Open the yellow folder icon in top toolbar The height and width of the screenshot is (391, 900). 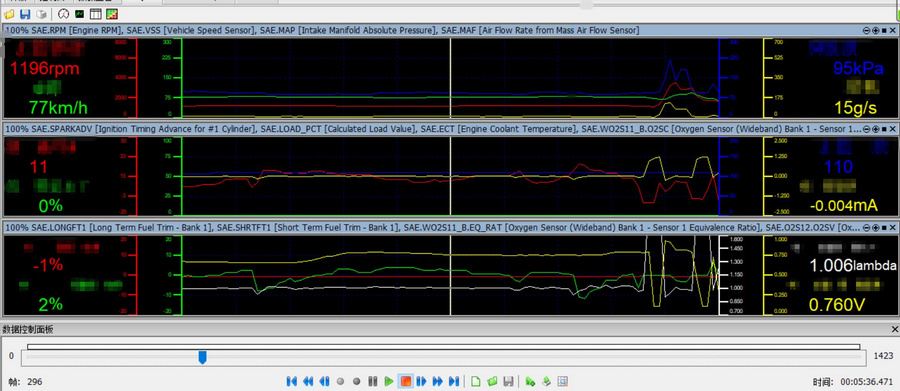pyautogui.click(x=9, y=13)
